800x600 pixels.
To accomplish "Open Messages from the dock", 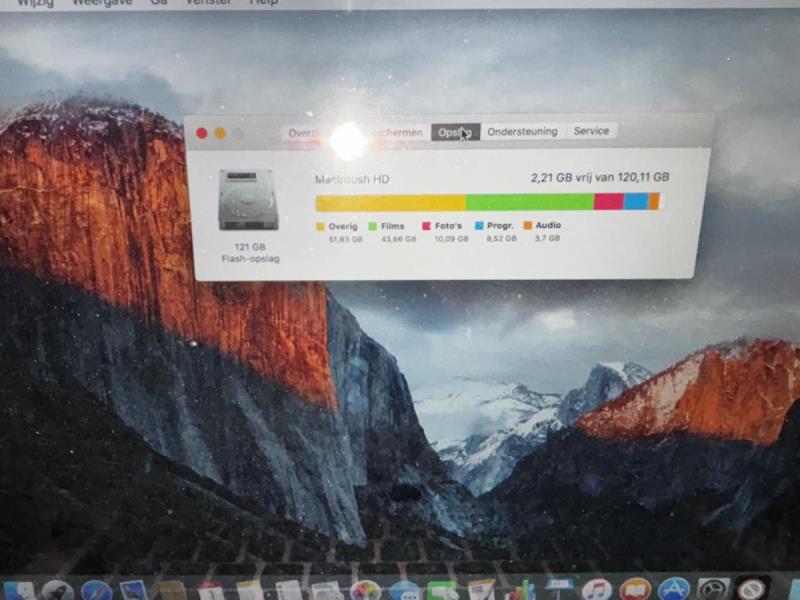I will point(404,591).
